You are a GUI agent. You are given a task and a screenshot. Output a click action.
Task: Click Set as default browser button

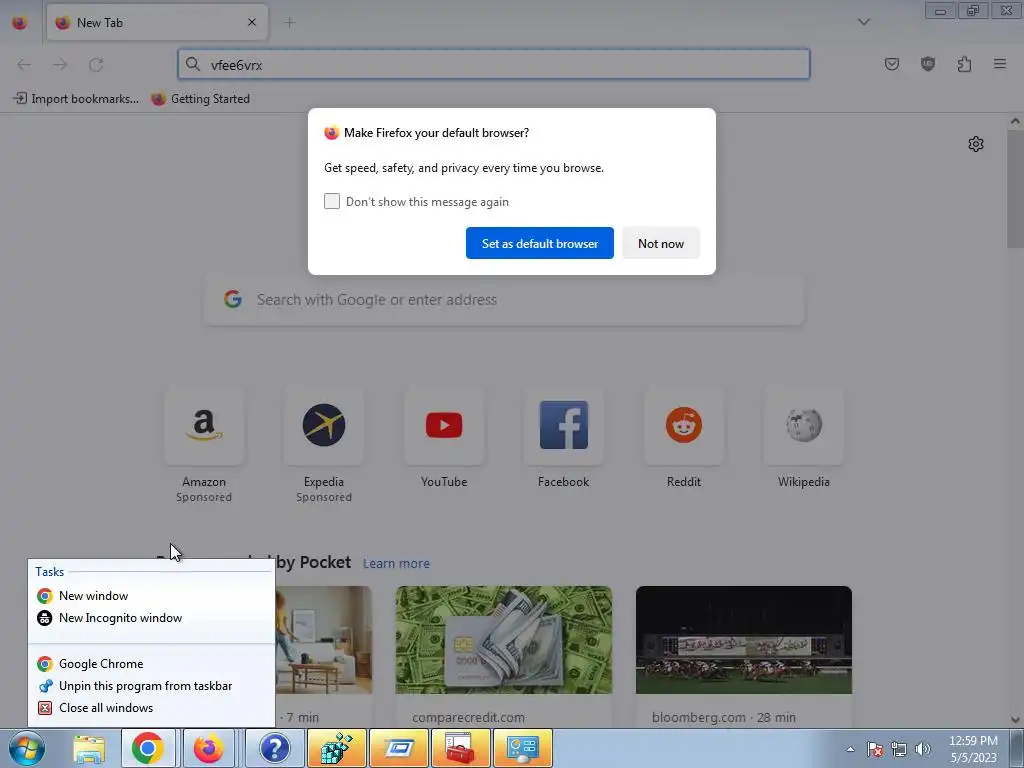coord(539,243)
